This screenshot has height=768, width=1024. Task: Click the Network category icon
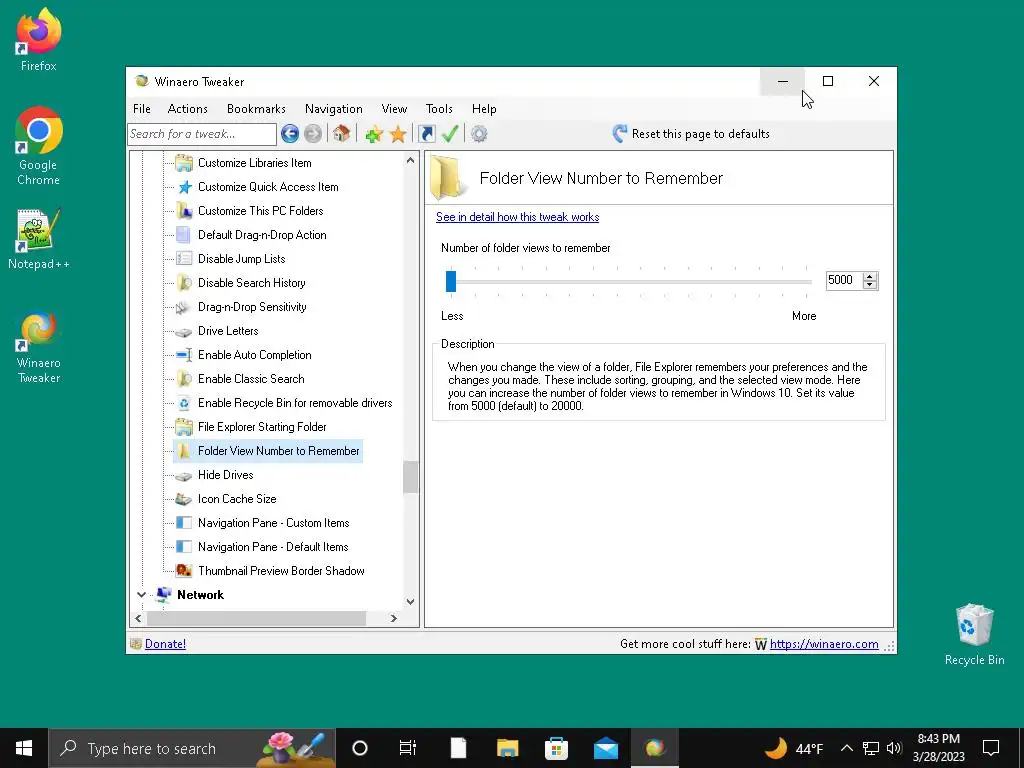(x=163, y=594)
